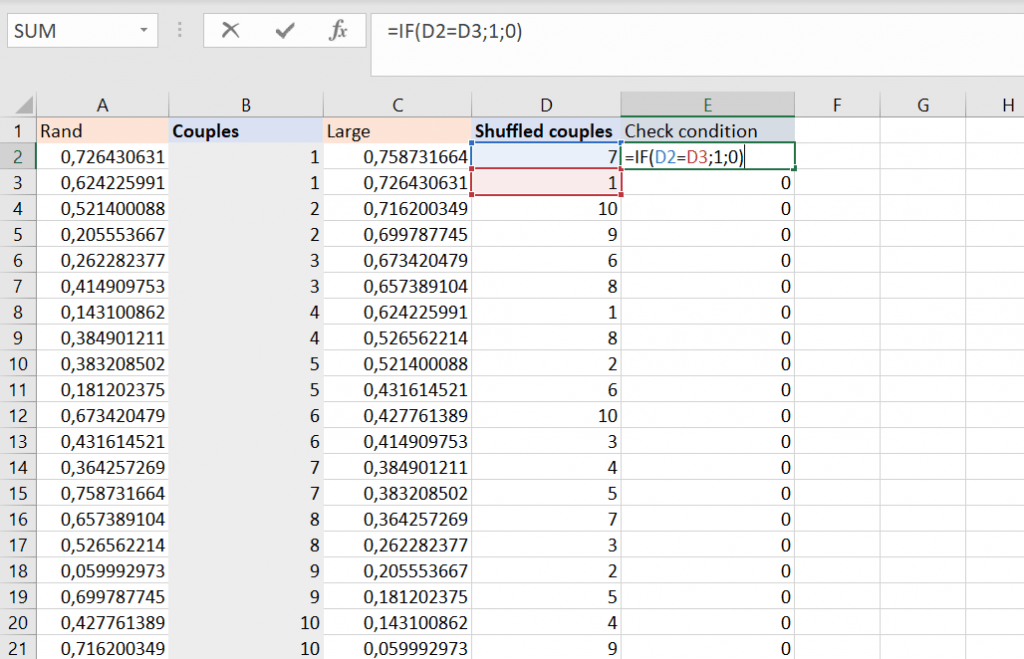The height and width of the screenshot is (659, 1024).
Task: Click the row 1 header
Action: pos(17,131)
